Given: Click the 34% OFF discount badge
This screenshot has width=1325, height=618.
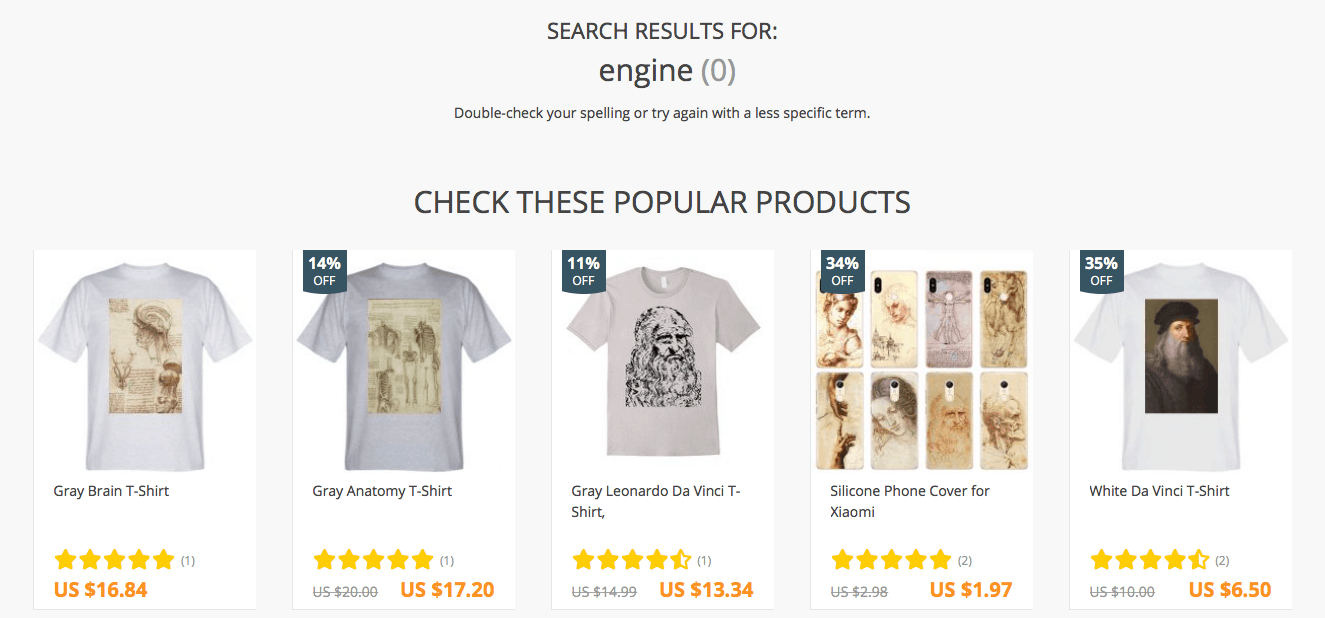Looking at the screenshot, I should (842, 272).
